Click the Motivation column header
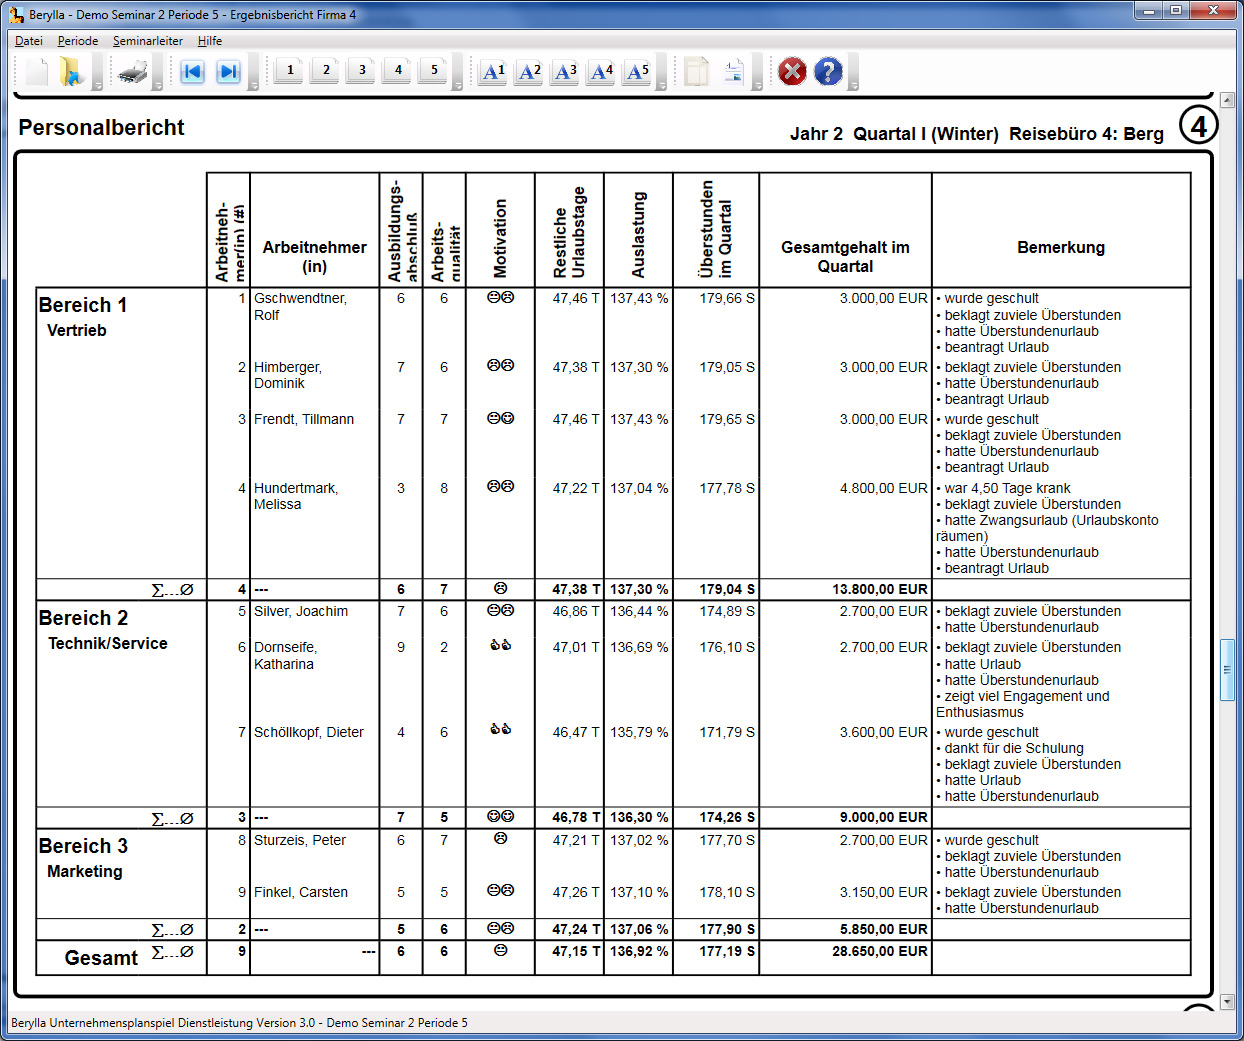The image size is (1244, 1041). click(x=500, y=238)
